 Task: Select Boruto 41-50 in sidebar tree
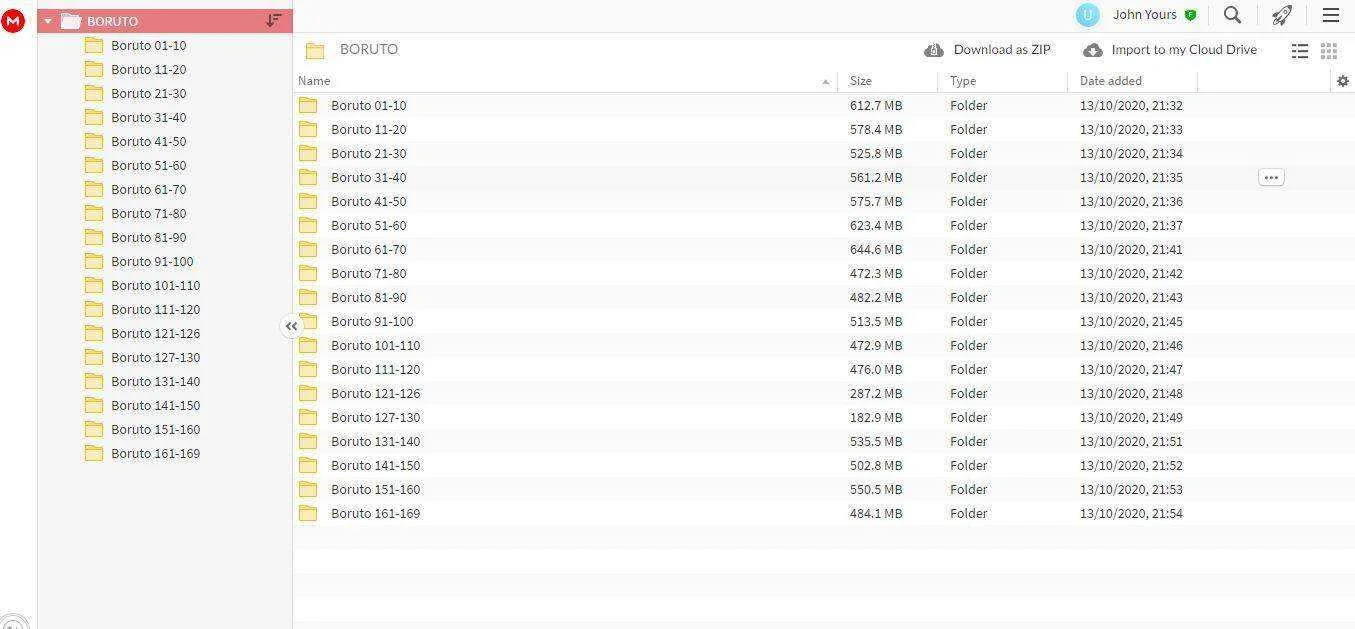tap(148, 141)
